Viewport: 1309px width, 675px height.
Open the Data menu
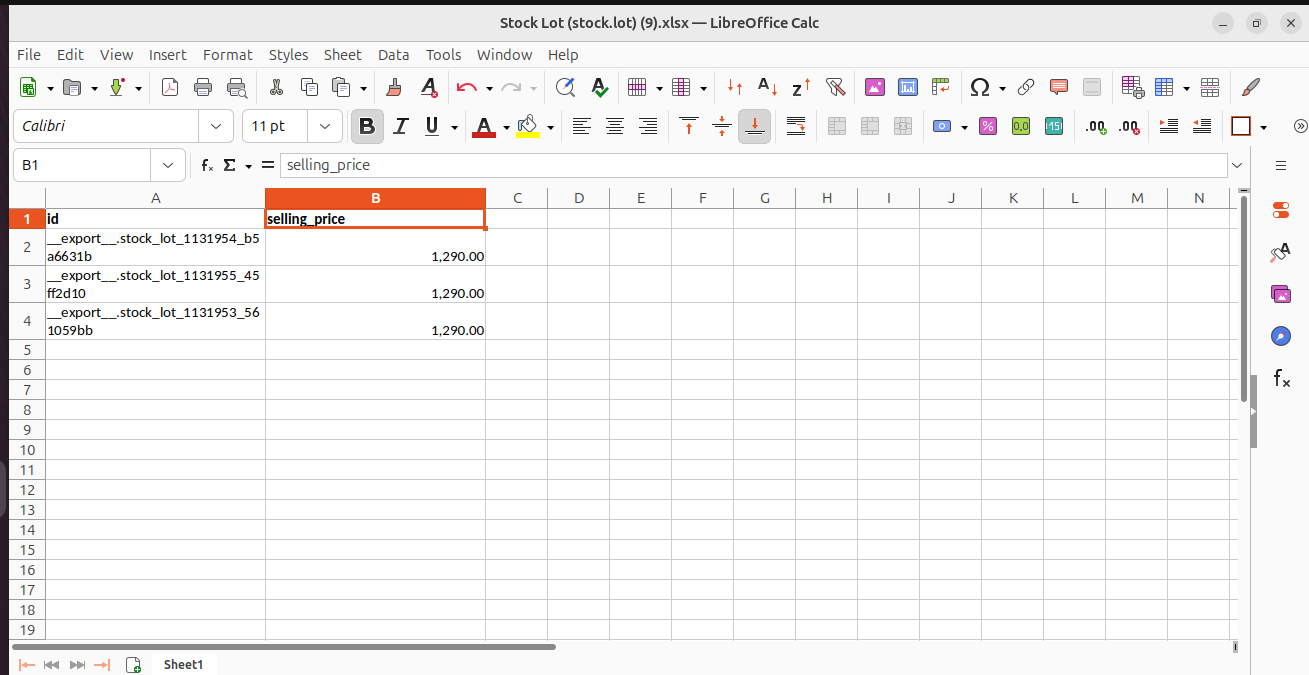point(393,55)
